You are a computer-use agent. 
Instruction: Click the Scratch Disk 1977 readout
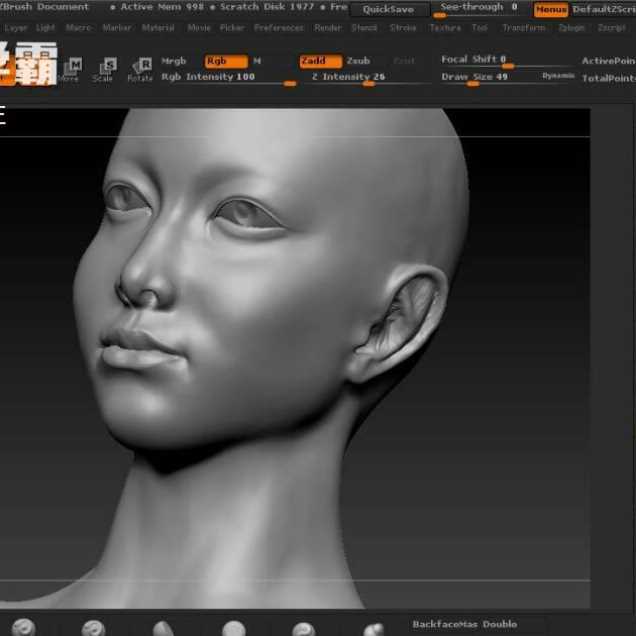[x=267, y=7]
